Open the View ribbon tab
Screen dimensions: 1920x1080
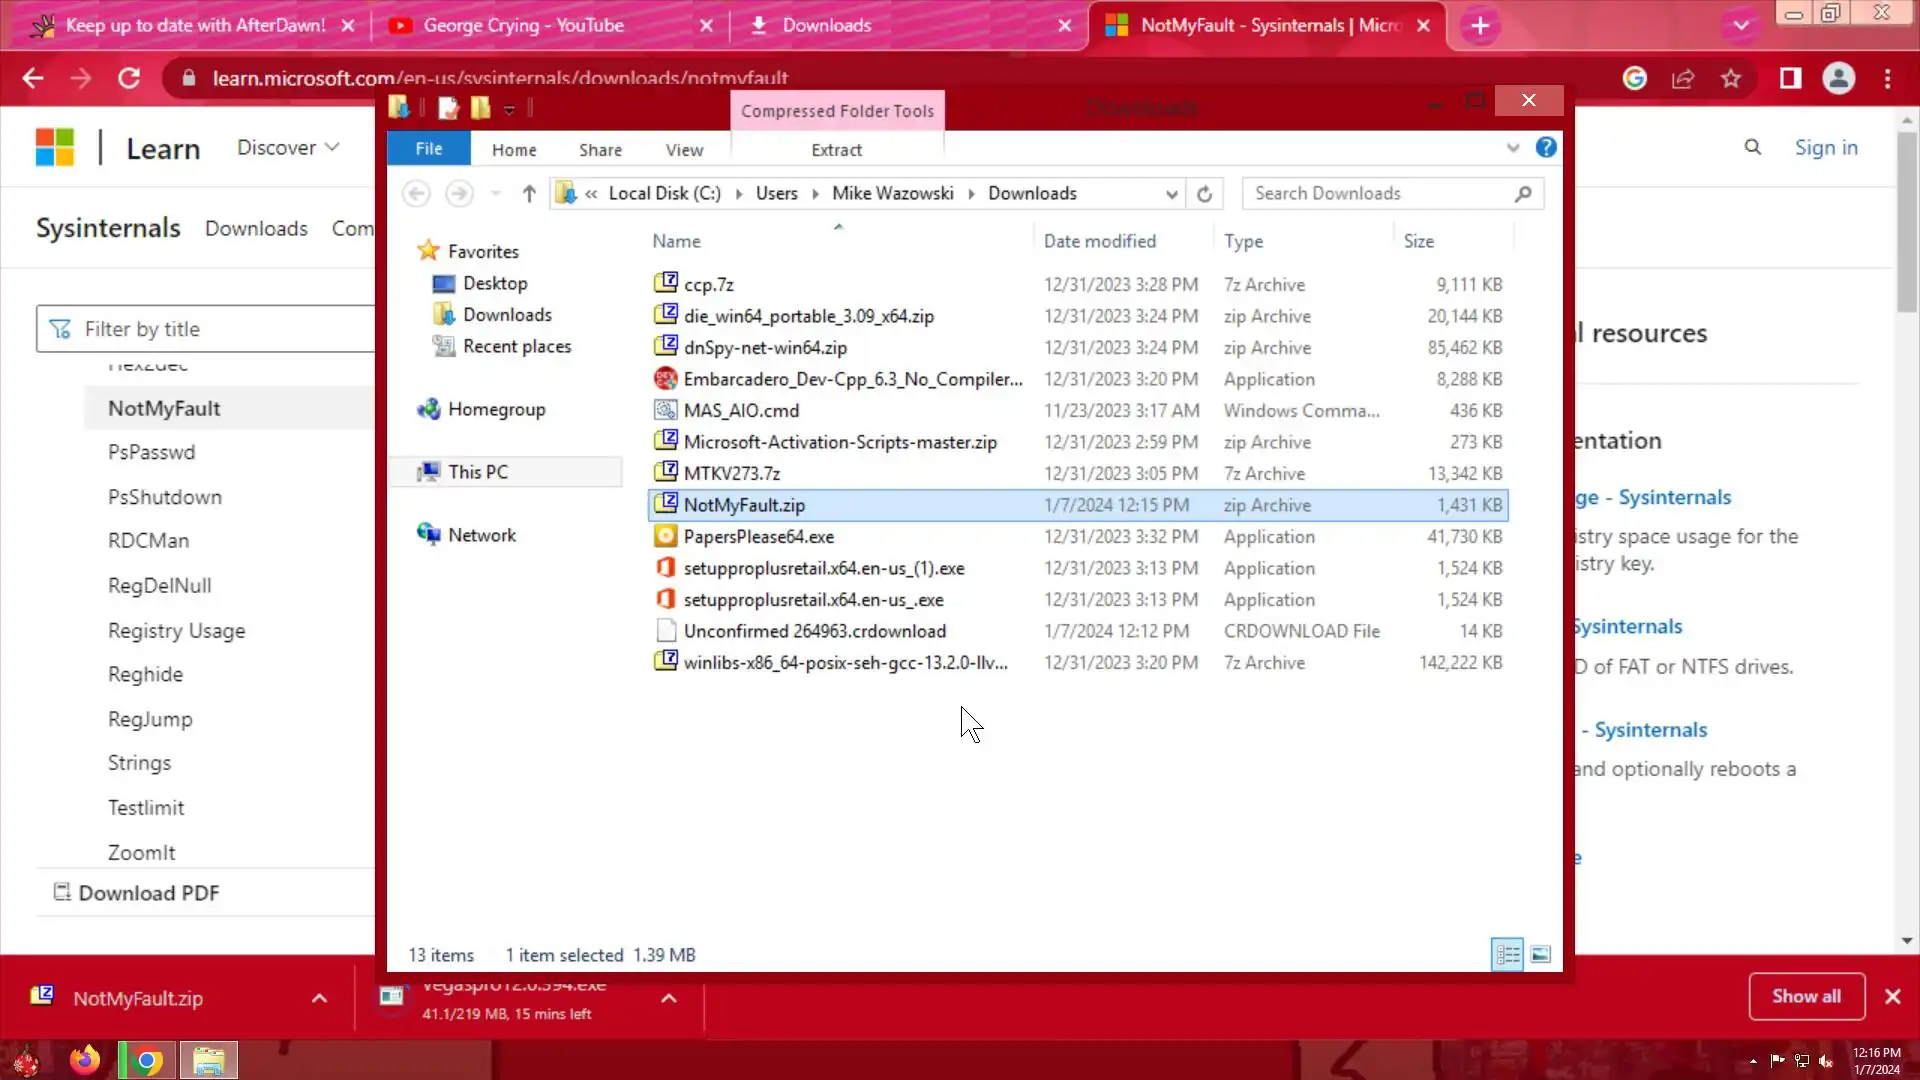(684, 150)
